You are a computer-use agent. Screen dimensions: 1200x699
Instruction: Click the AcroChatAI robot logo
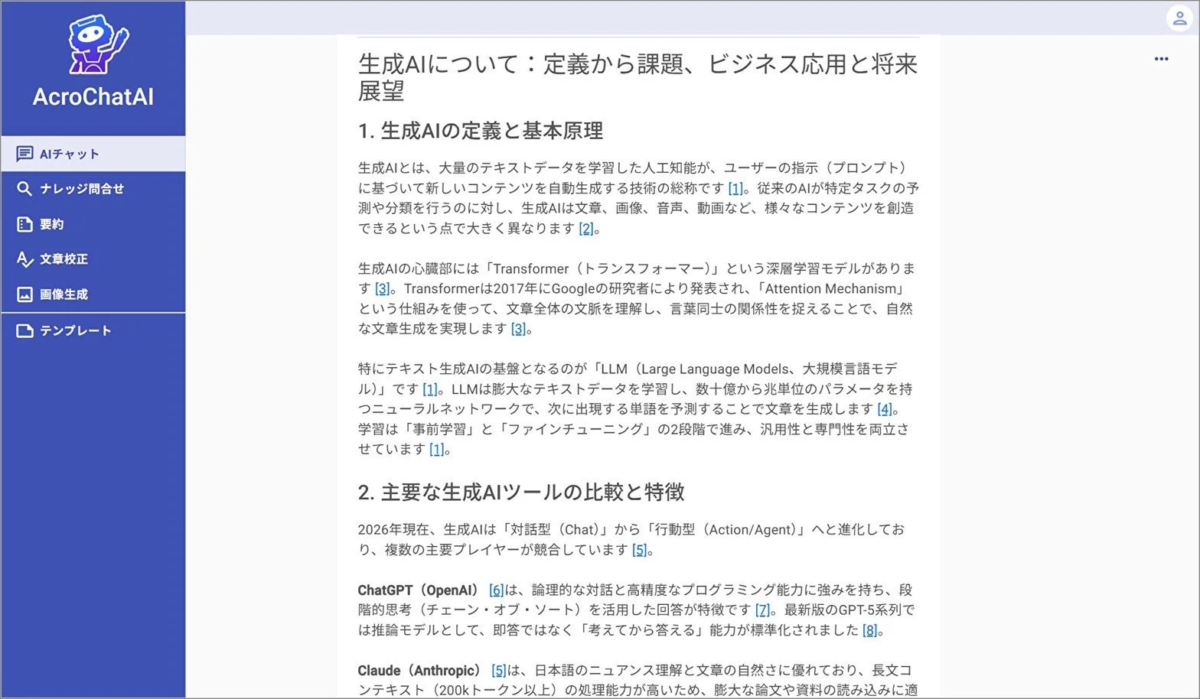[92, 45]
